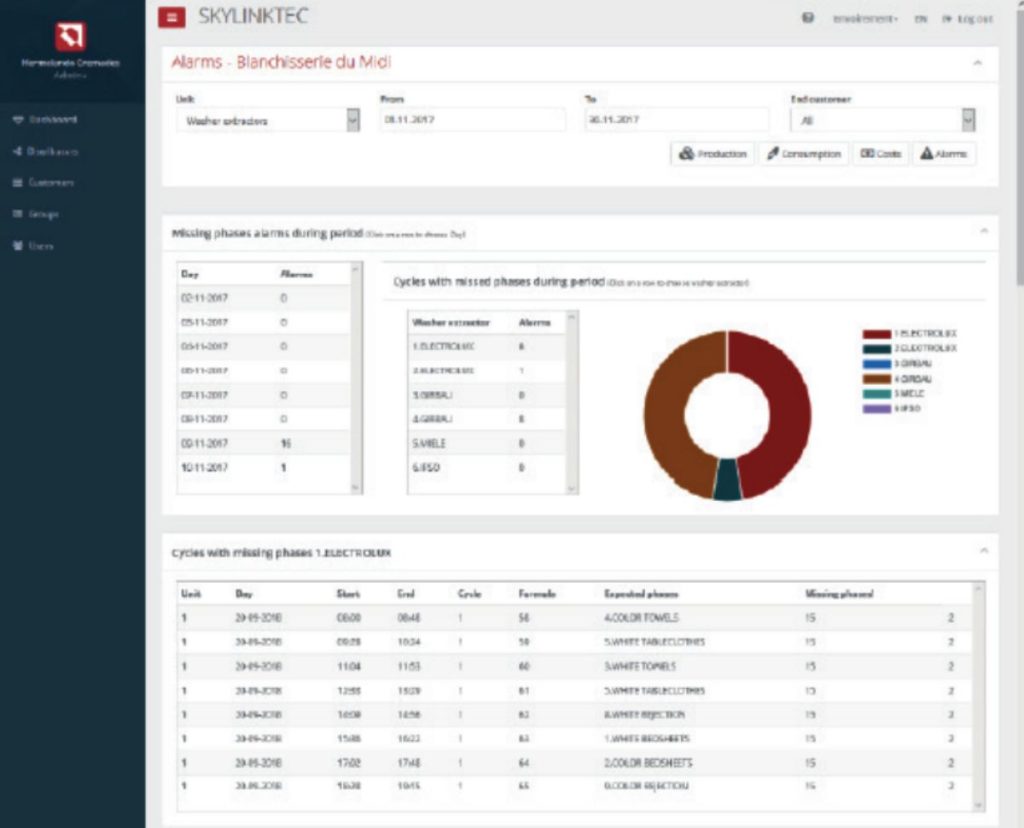1024x828 pixels.
Task: Click the Skylinktec logo in sidebar
Action: (70, 37)
